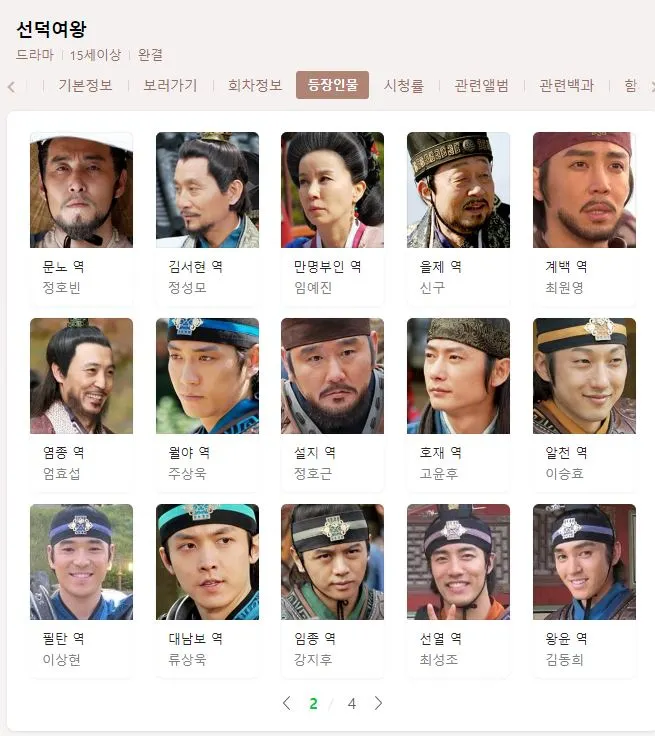This screenshot has height=736, width=655.
Task: Click actor name 김동희
Action: (x=564, y=659)
